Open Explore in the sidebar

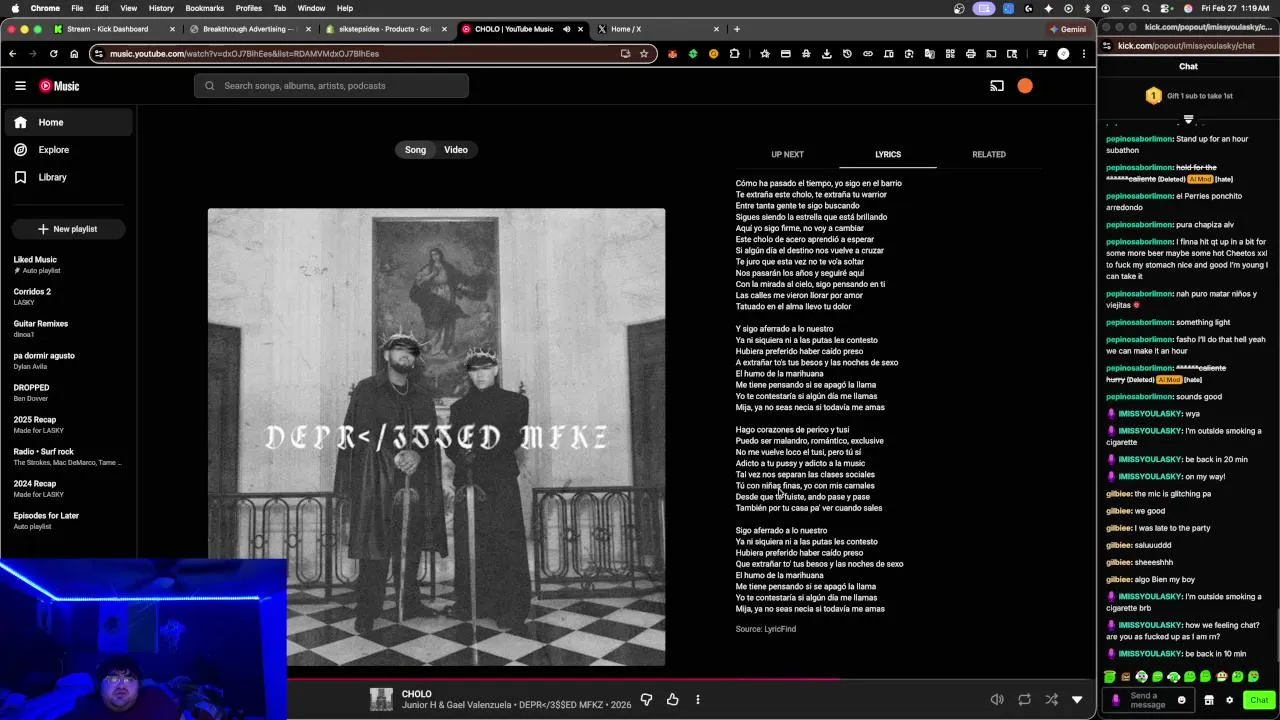69,150
